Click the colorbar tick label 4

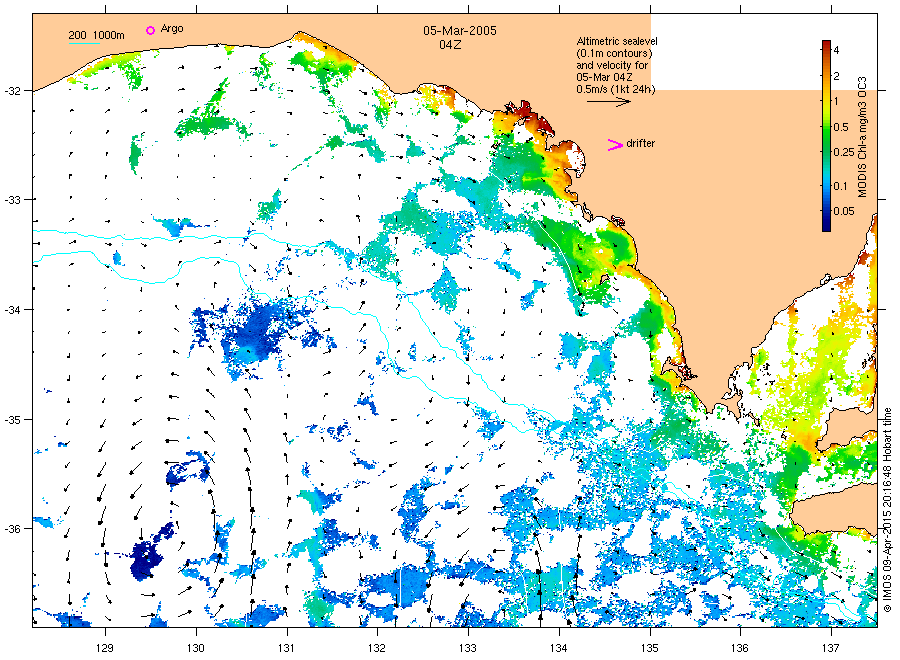click(x=836, y=51)
